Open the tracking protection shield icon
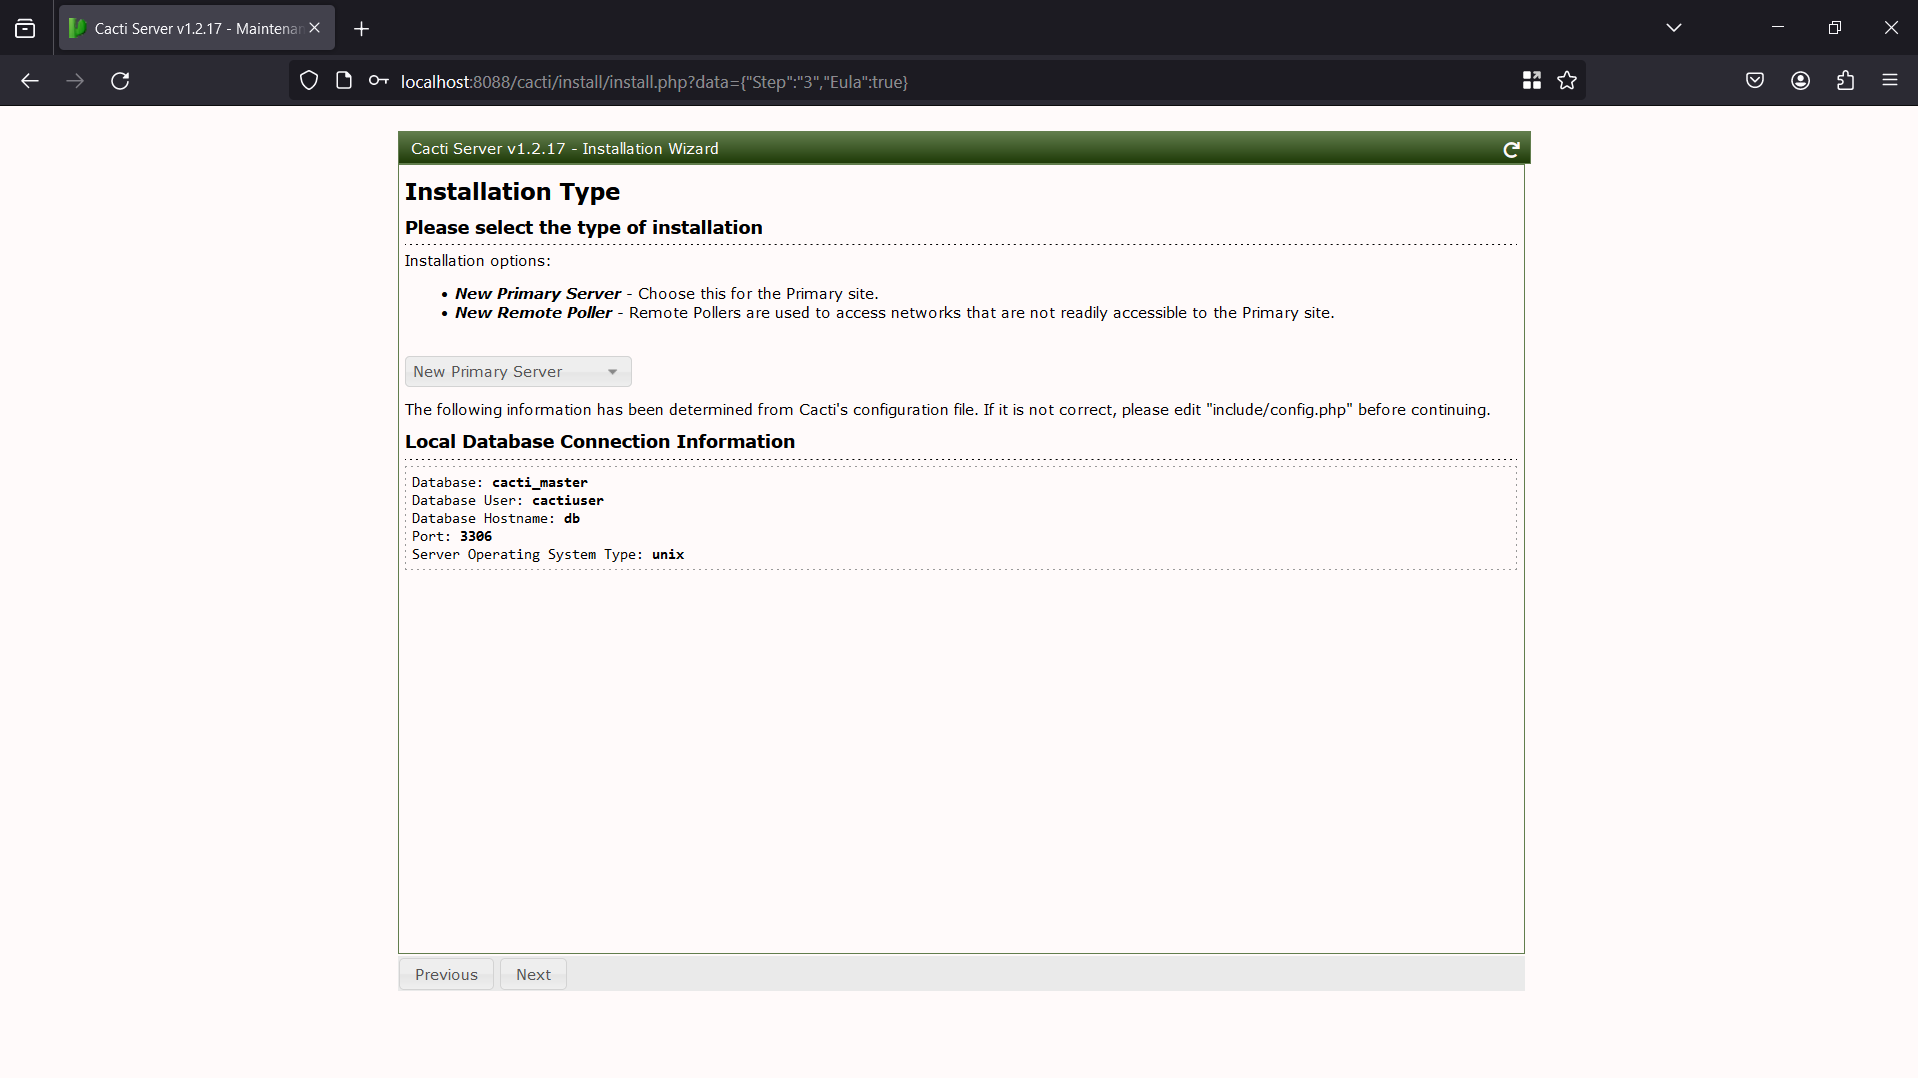Image resolution: width=1918 pixels, height=1078 pixels. pyautogui.click(x=309, y=81)
